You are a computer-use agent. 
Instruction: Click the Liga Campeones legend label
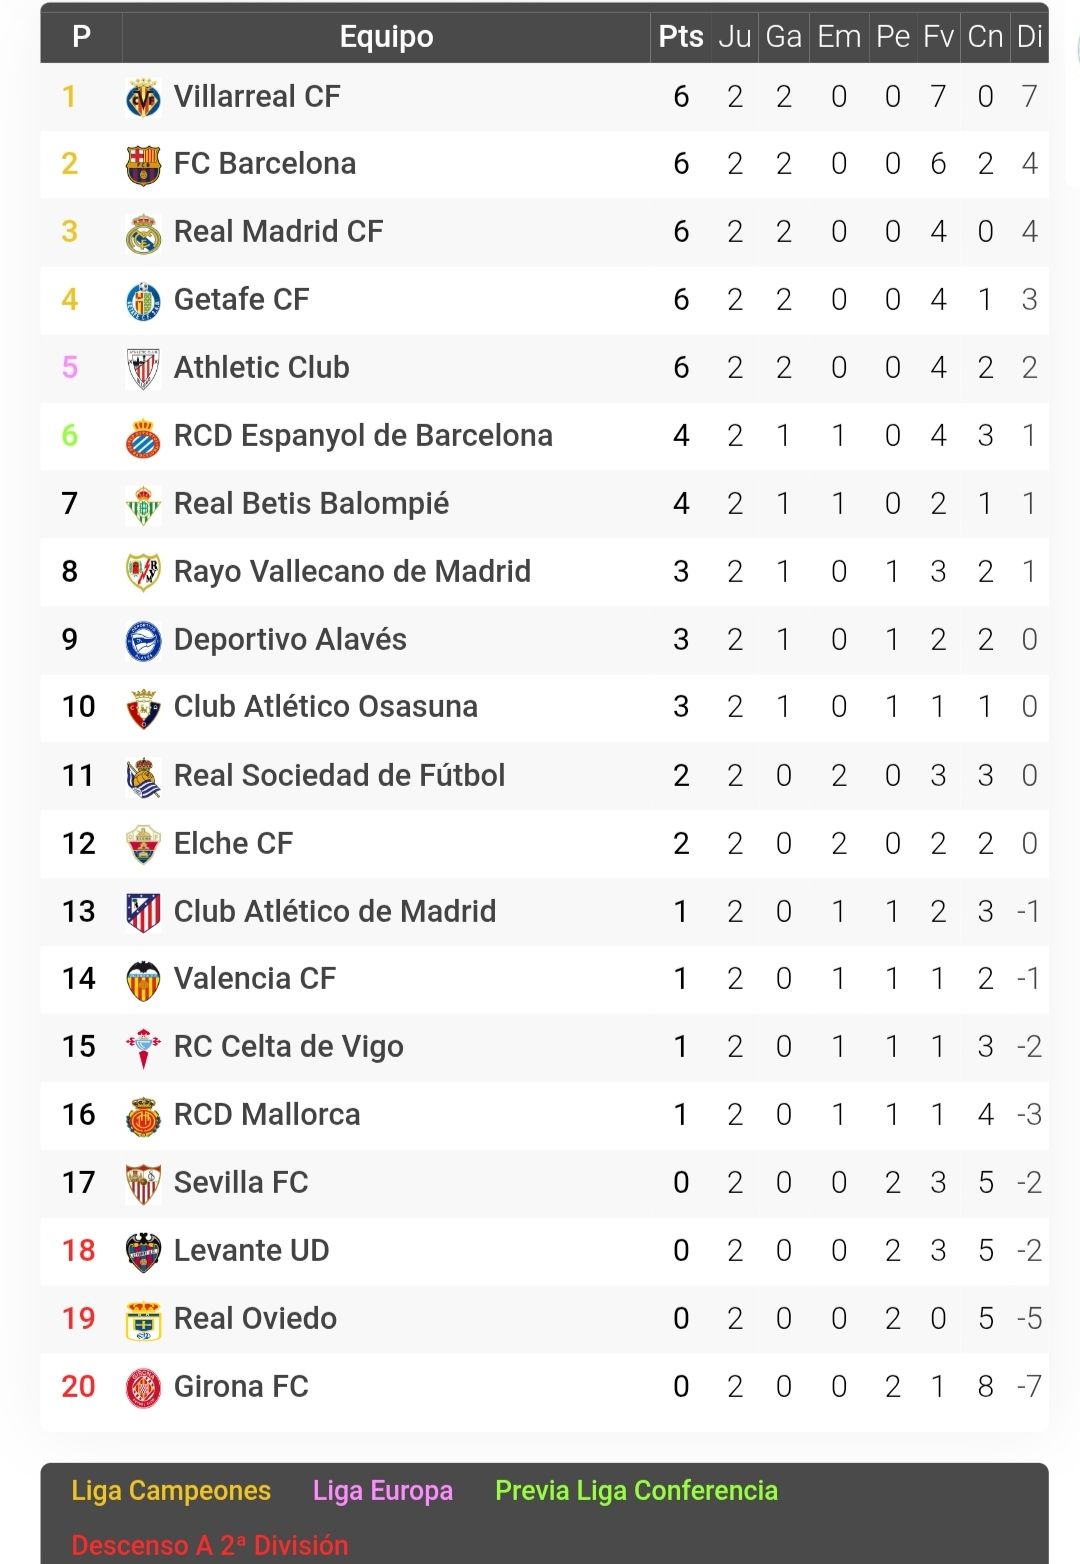(171, 1490)
